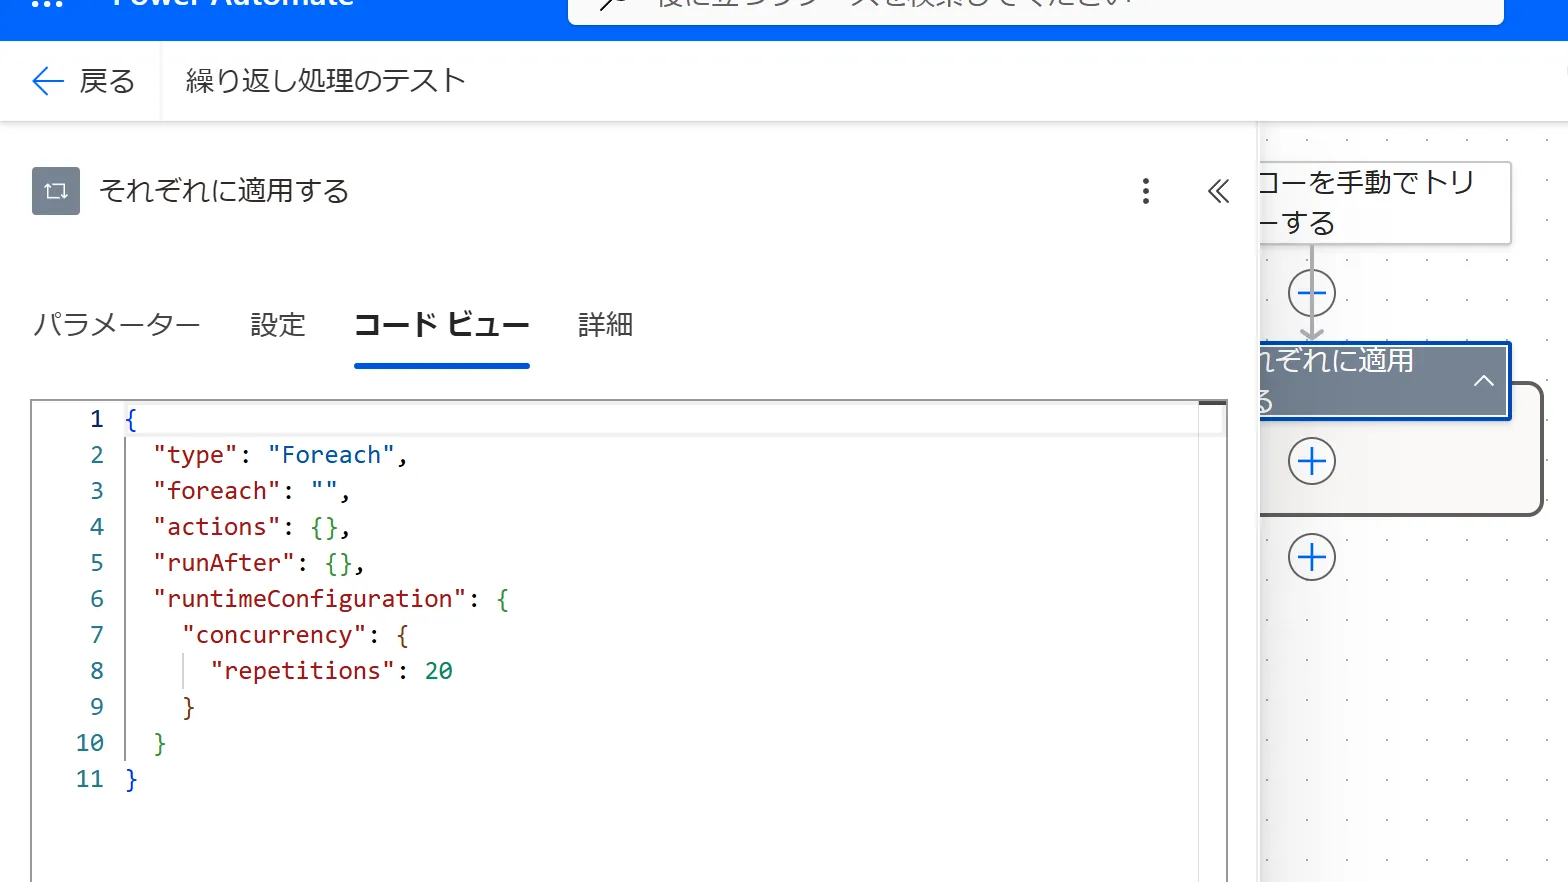Click the "runAfter" code line
The height and width of the screenshot is (882, 1568).
tap(258, 563)
